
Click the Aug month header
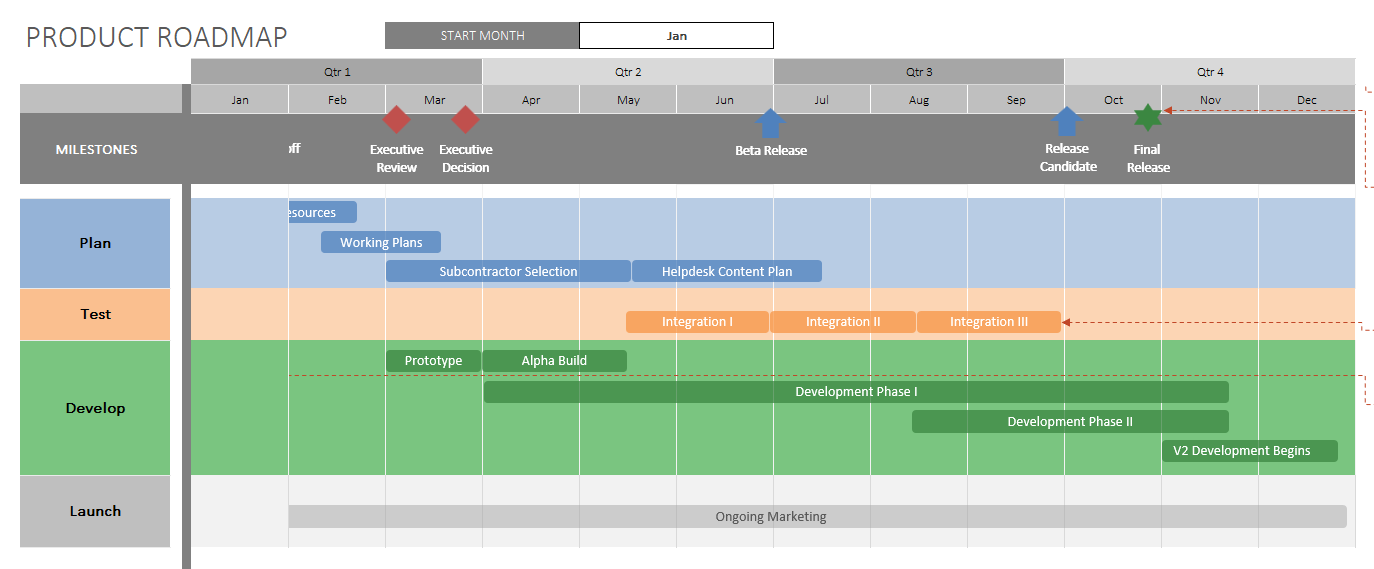tap(919, 100)
